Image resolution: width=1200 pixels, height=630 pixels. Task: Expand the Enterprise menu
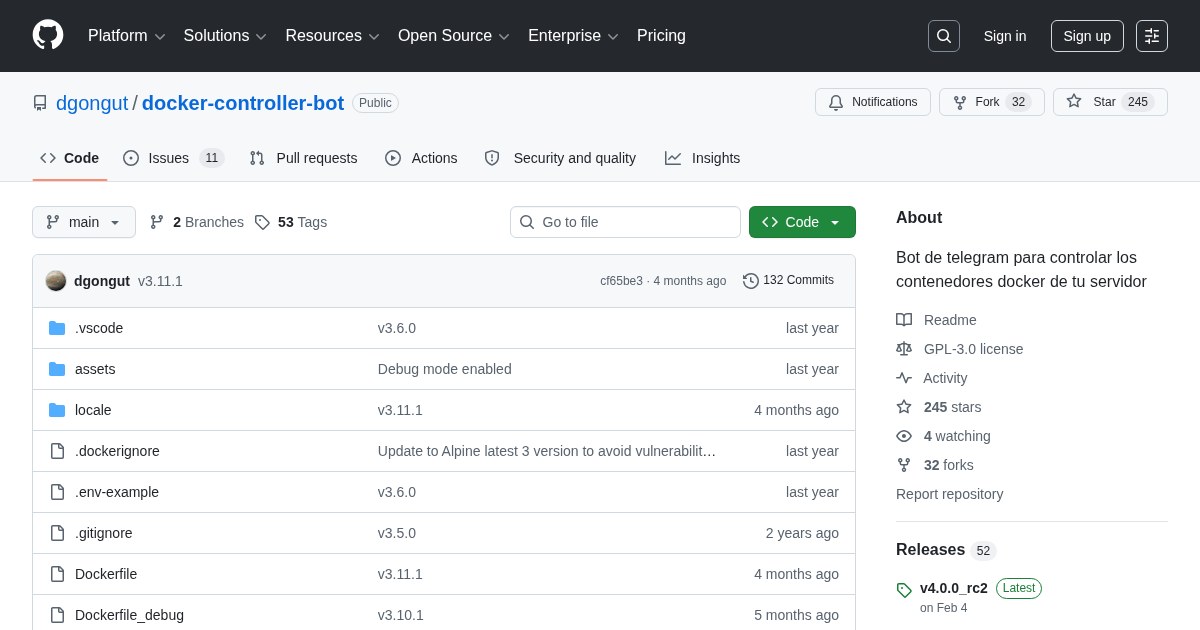pyautogui.click(x=573, y=36)
